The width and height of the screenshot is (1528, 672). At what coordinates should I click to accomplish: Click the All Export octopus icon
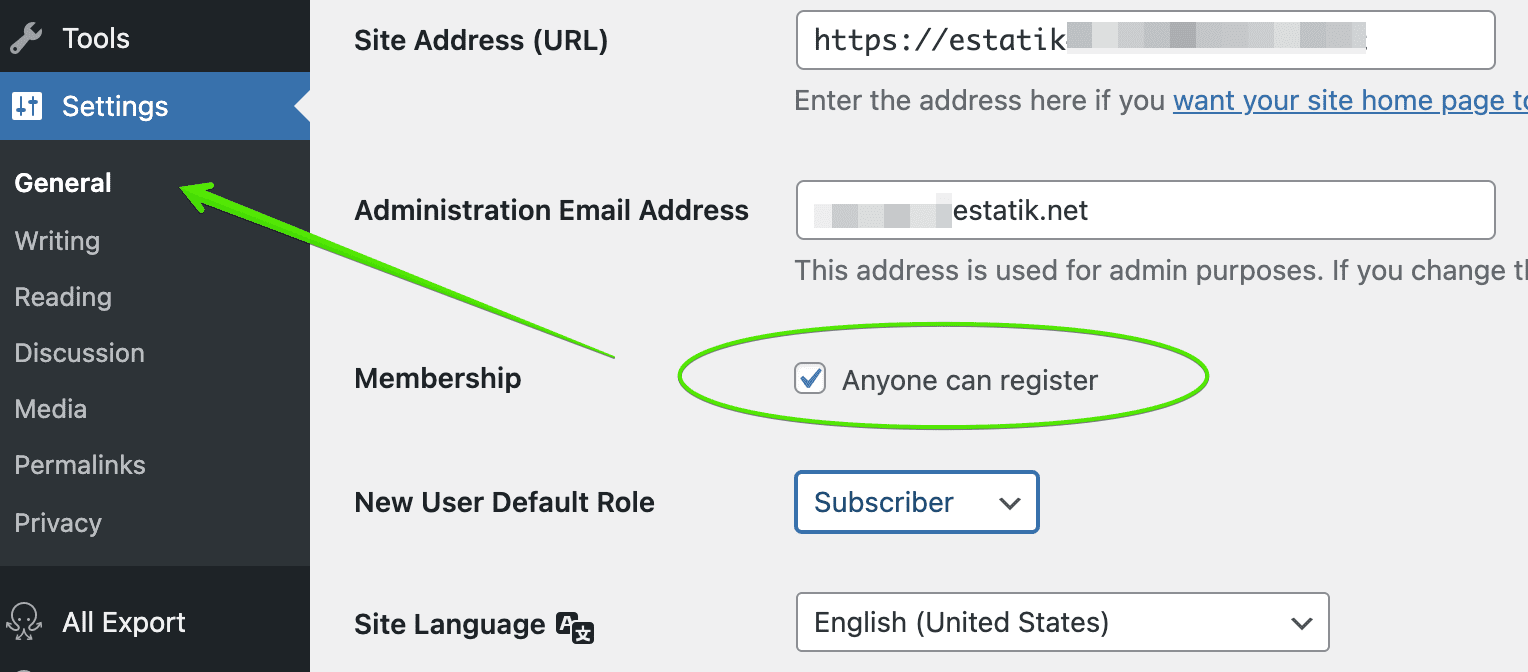tap(26, 622)
